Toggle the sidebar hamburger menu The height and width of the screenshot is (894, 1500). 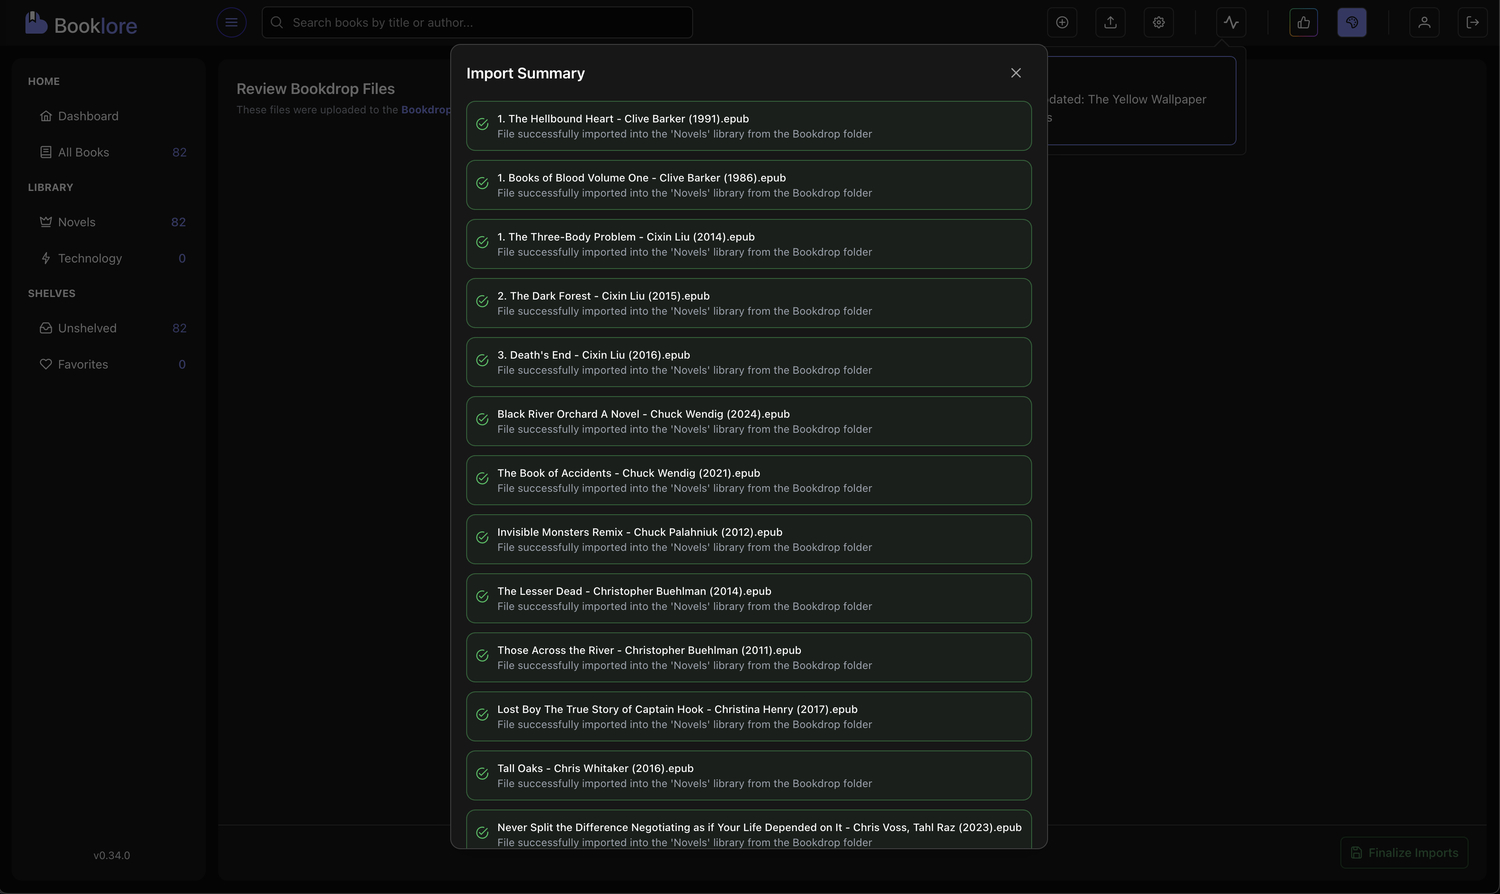231,22
